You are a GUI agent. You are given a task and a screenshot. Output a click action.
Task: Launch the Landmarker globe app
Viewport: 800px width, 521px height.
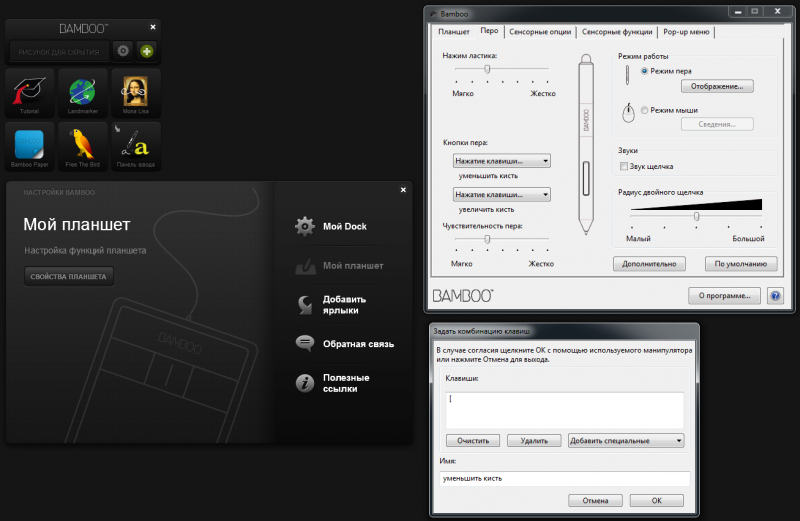point(83,93)
